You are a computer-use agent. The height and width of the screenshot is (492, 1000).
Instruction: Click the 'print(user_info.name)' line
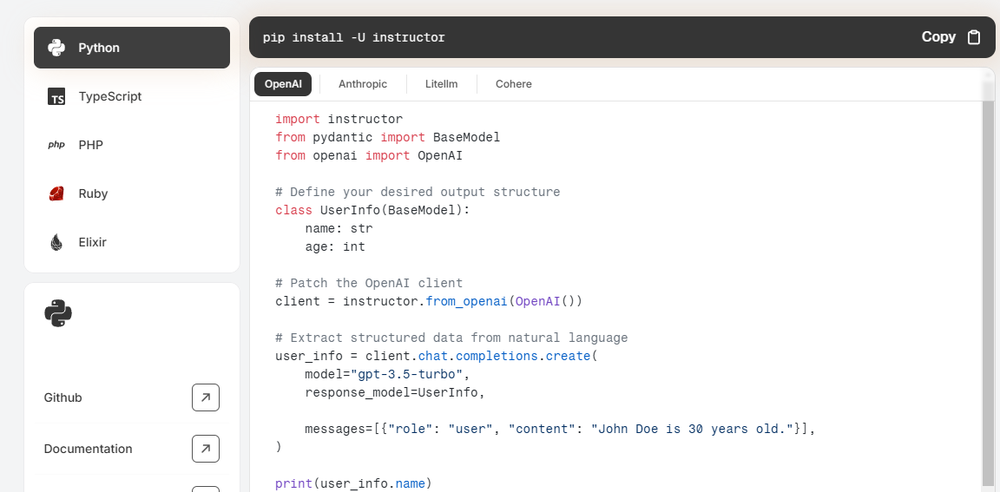pos(353,484)
